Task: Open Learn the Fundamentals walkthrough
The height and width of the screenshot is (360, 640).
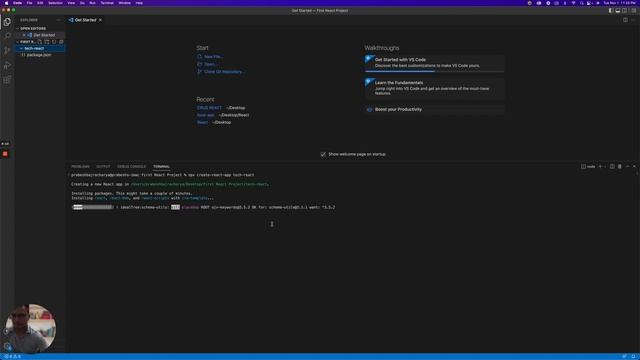Action: tap(434, 88)
